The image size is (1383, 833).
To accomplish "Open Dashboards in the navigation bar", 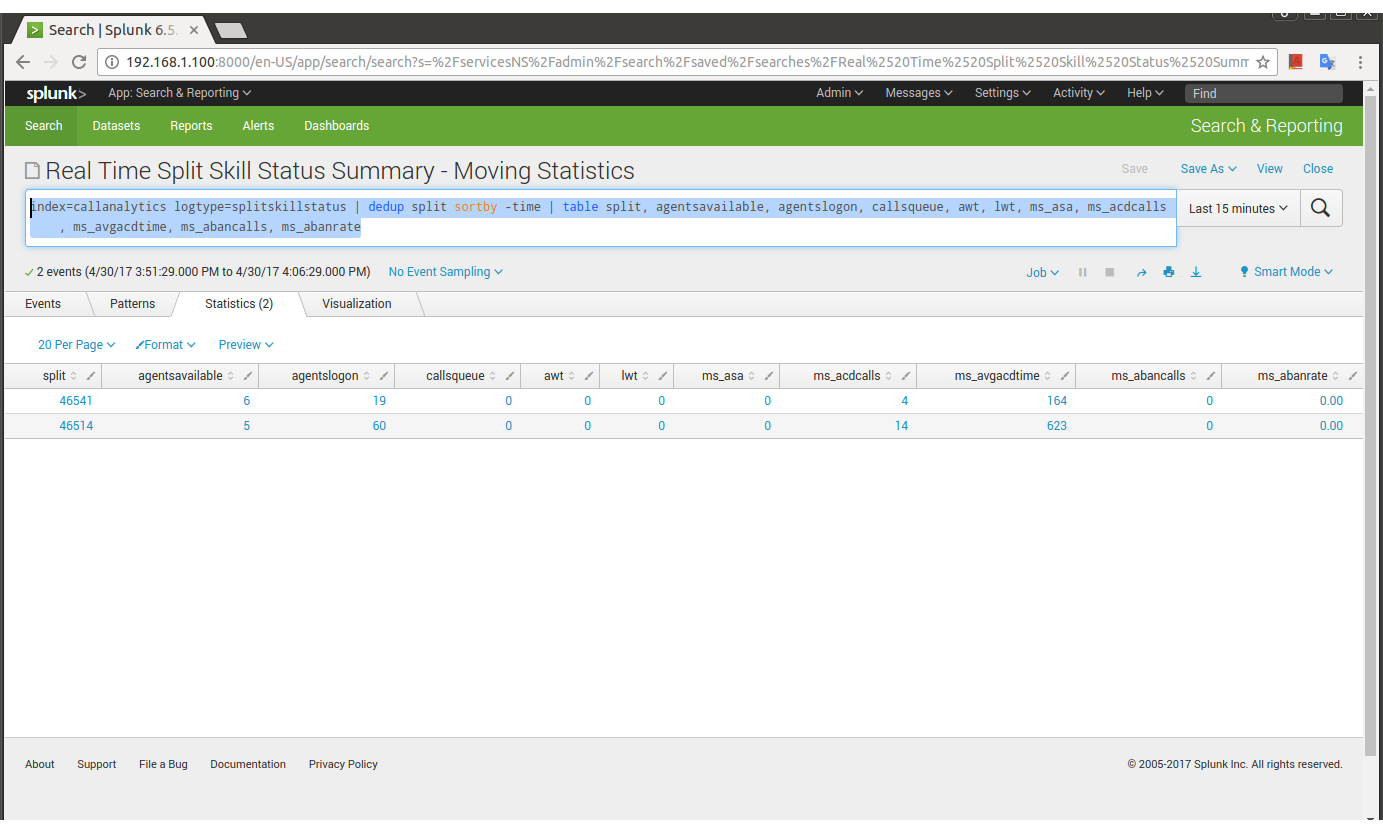I will tap(337, 126).
